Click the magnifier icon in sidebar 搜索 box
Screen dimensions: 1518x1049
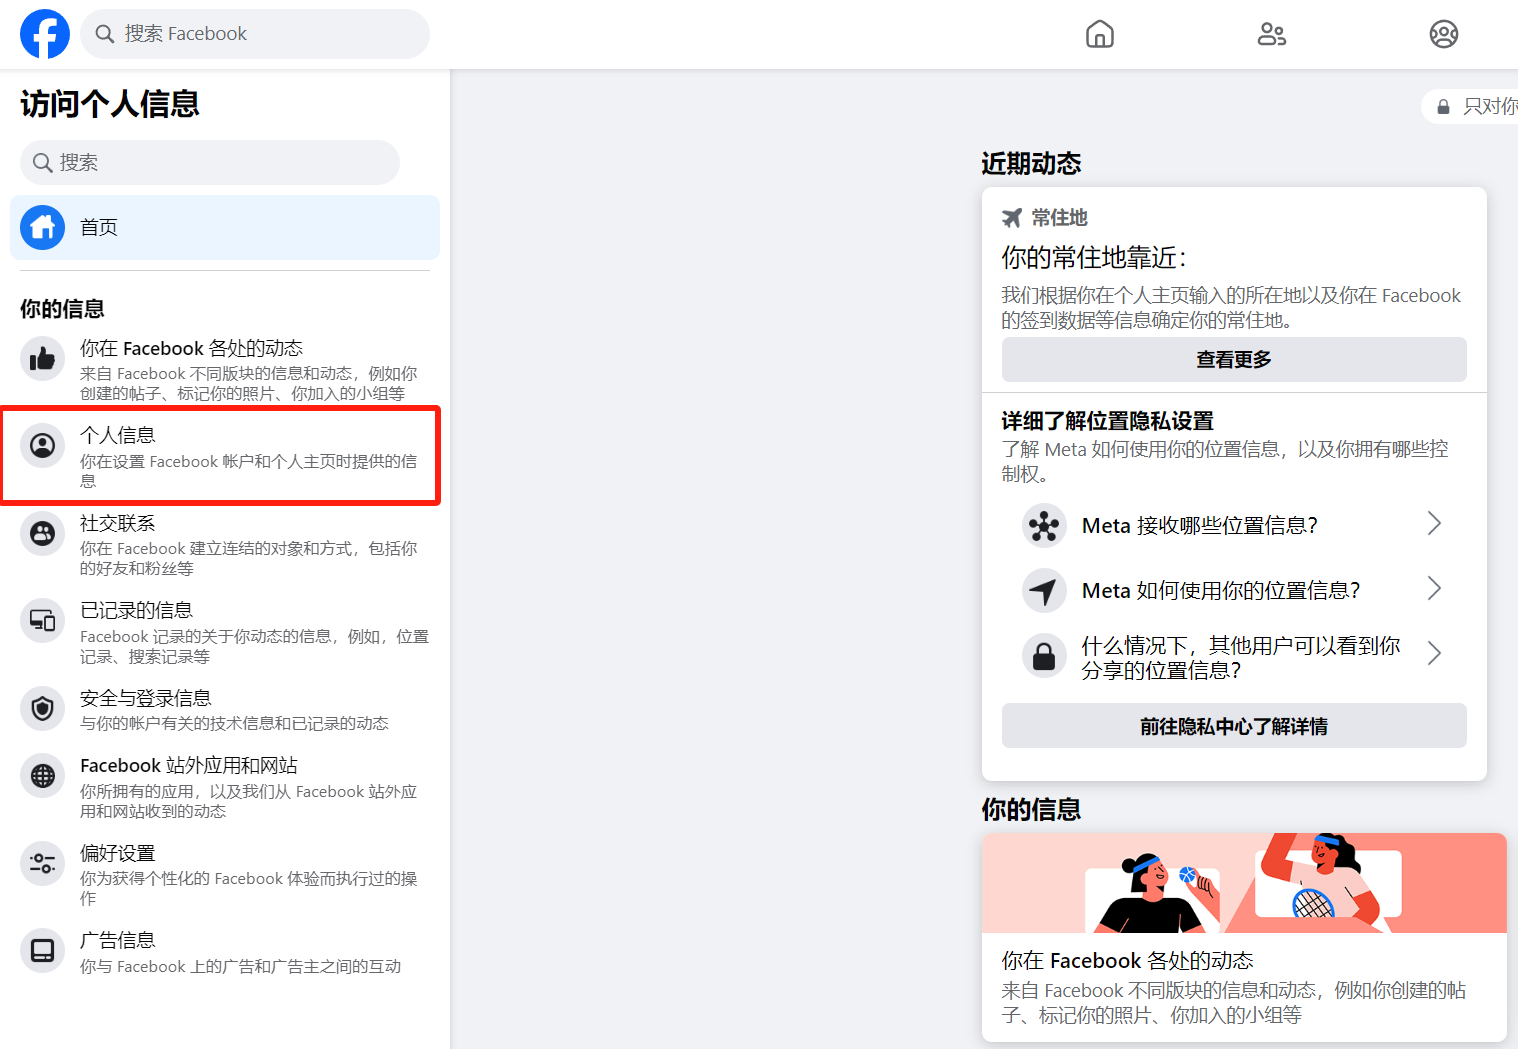pos(42,162)
